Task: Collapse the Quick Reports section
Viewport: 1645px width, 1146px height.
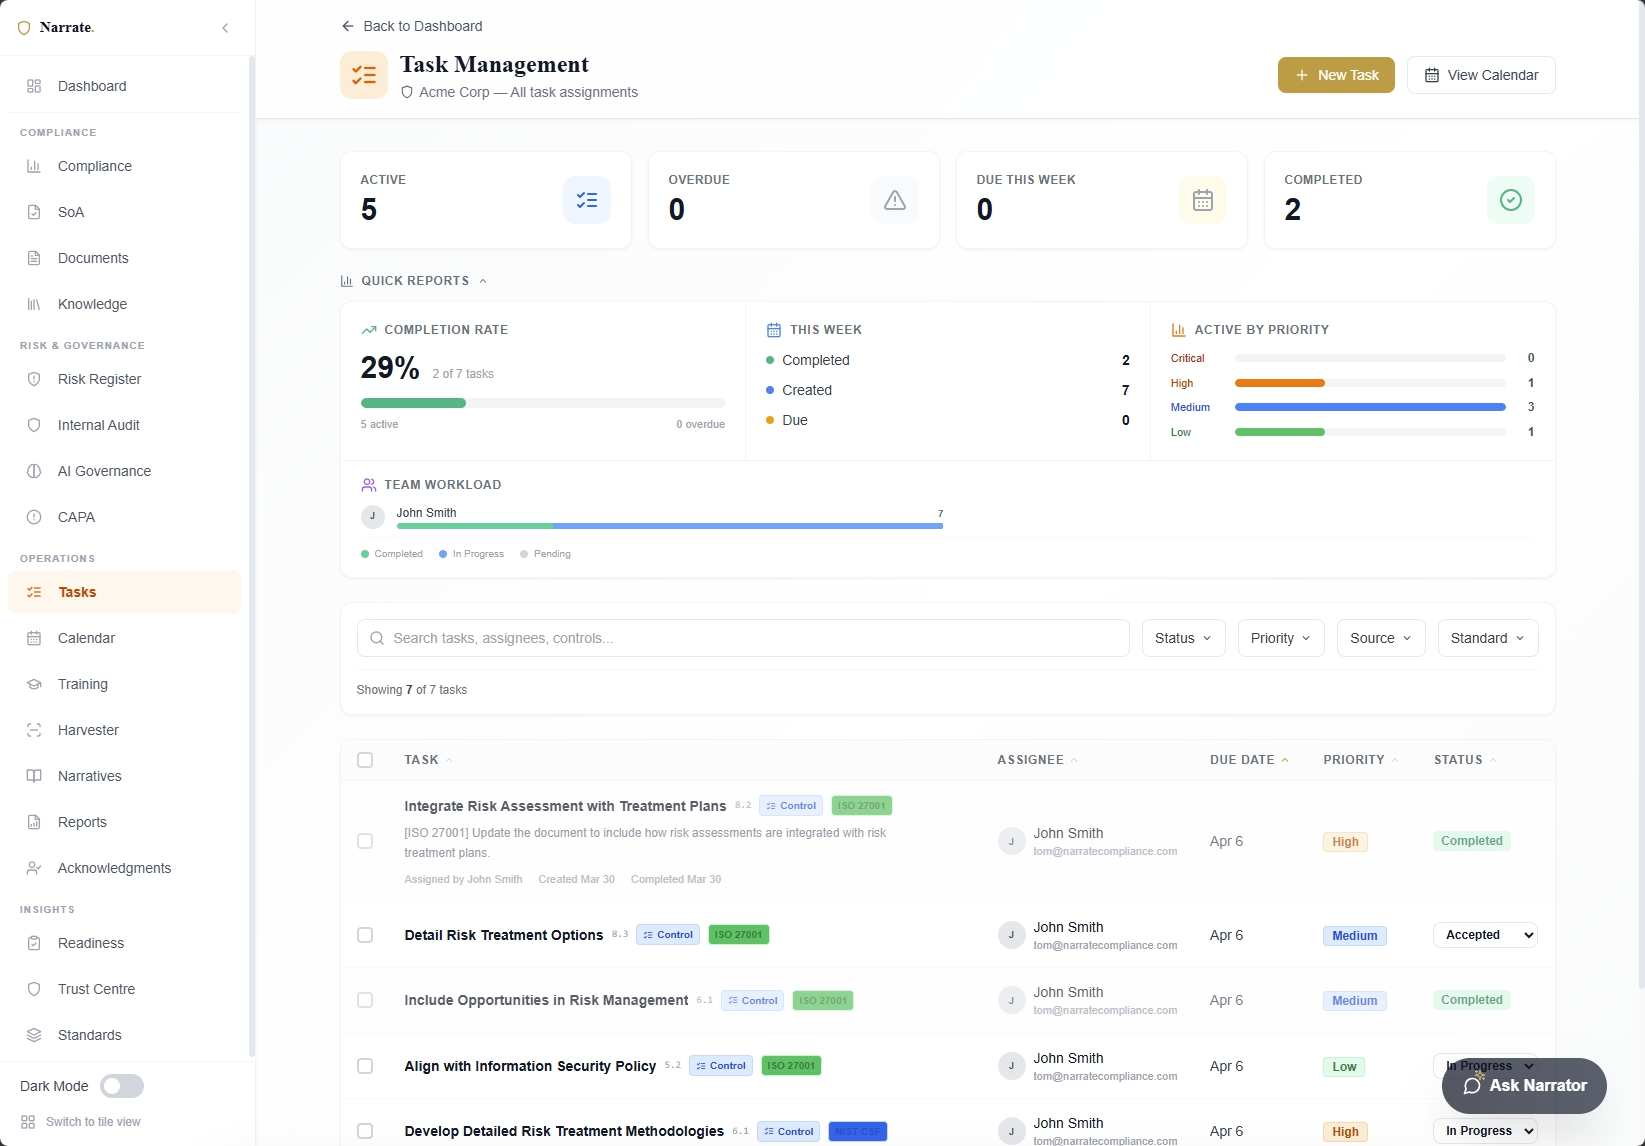Action: (485, 281)
